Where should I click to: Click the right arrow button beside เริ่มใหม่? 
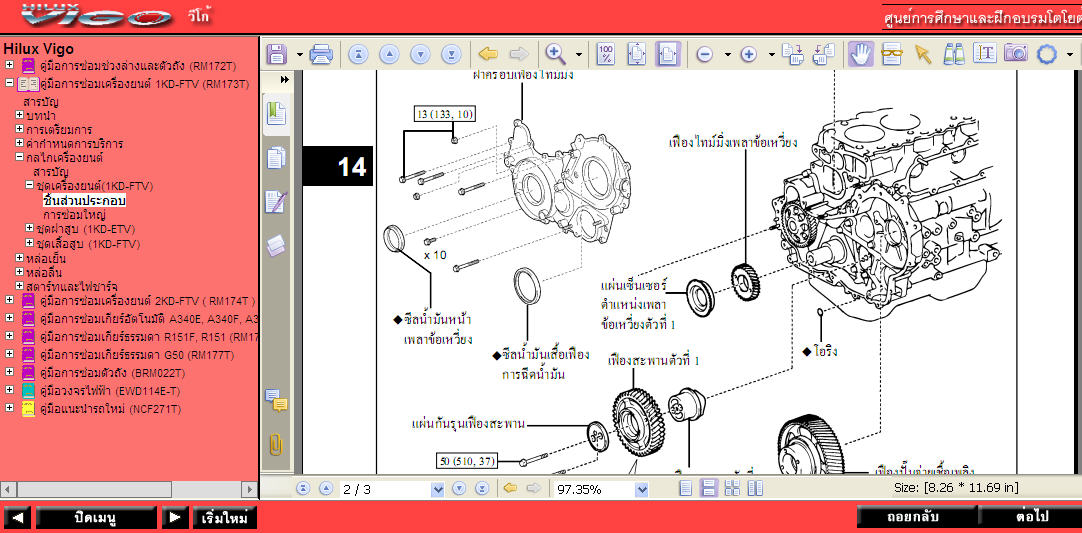click(175, 517)
